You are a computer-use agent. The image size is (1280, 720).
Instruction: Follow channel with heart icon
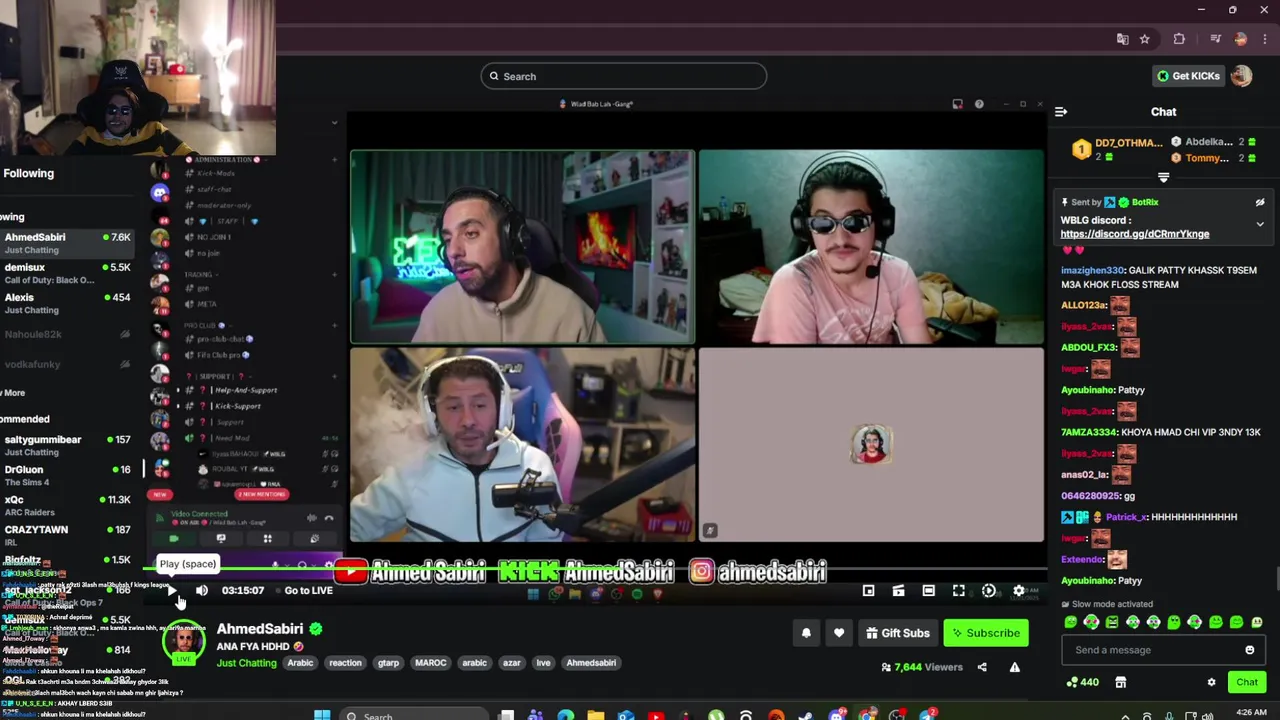(838, 633)
